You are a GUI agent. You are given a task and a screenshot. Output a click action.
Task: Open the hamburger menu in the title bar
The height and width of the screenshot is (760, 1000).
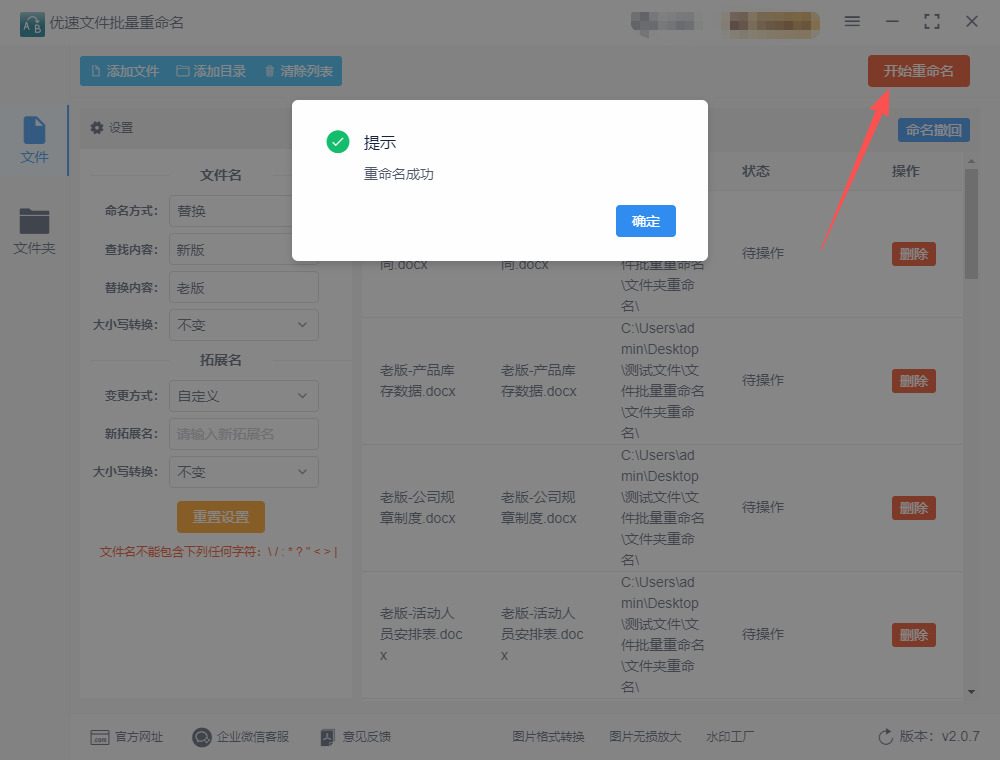[x=852, y=21]
